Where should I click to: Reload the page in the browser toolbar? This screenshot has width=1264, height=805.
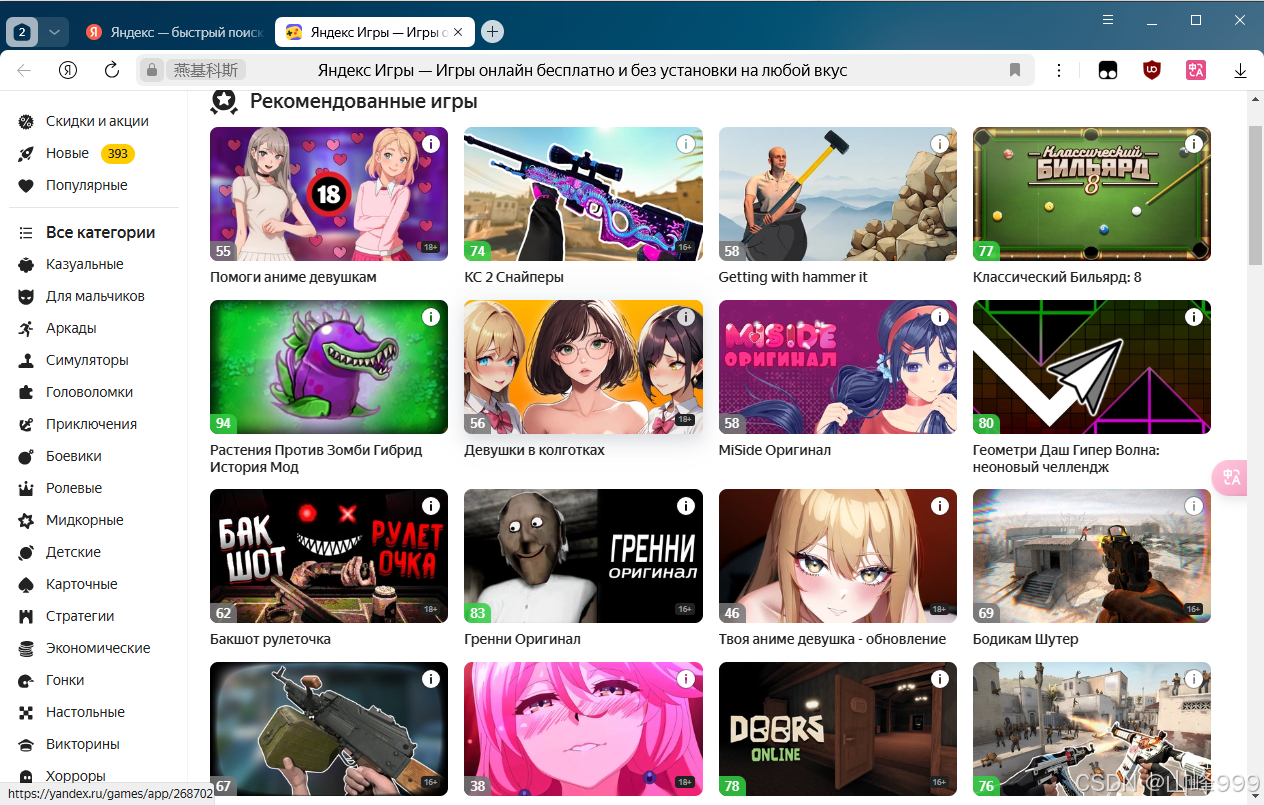112,70
